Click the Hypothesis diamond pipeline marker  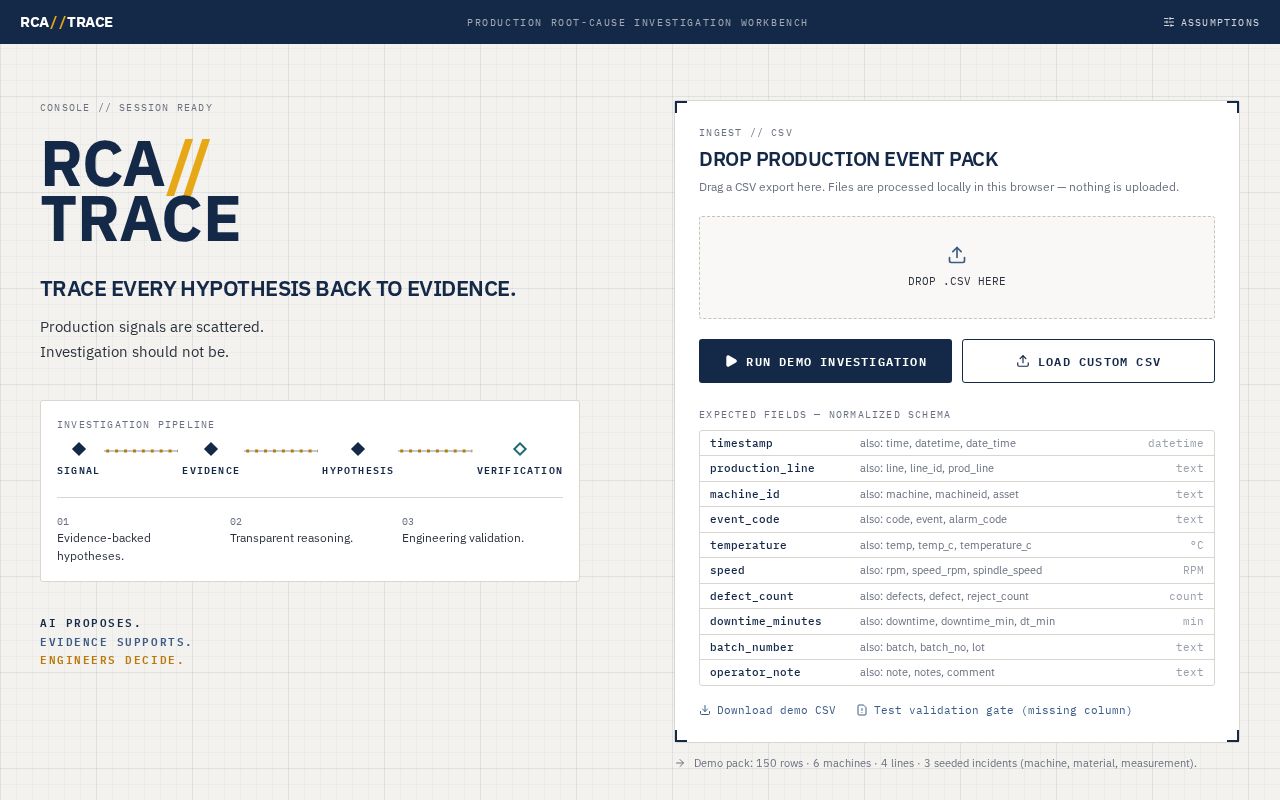(x=358, y=449)
